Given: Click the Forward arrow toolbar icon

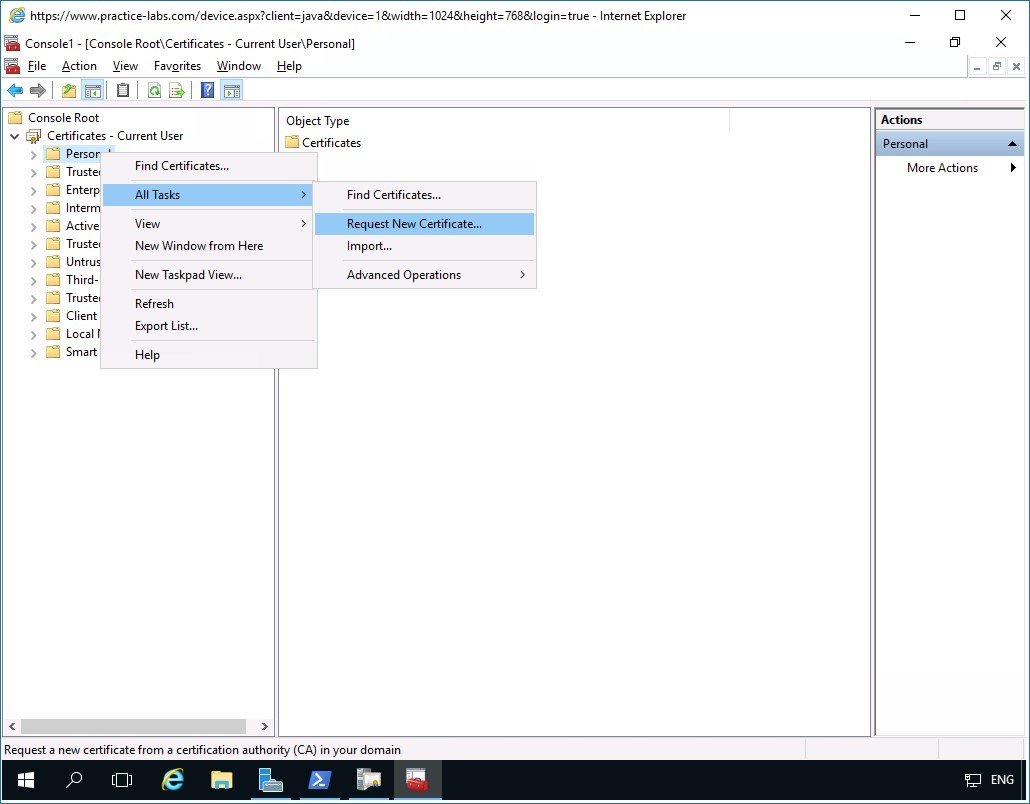Looking at the screenshot, I should [x=38, y=91].
